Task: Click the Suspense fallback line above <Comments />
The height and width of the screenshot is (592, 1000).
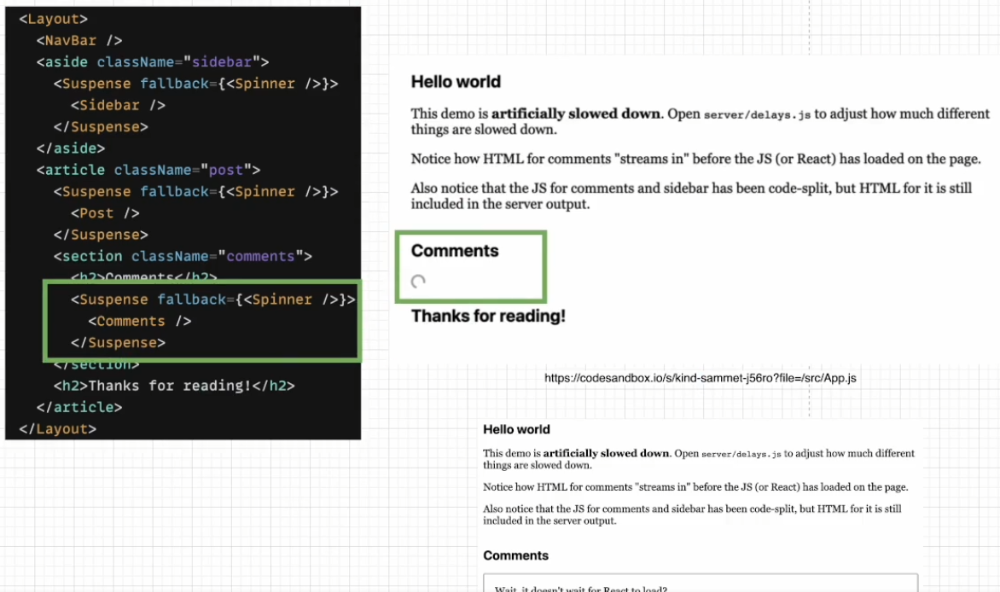Action: coord(213,300)
